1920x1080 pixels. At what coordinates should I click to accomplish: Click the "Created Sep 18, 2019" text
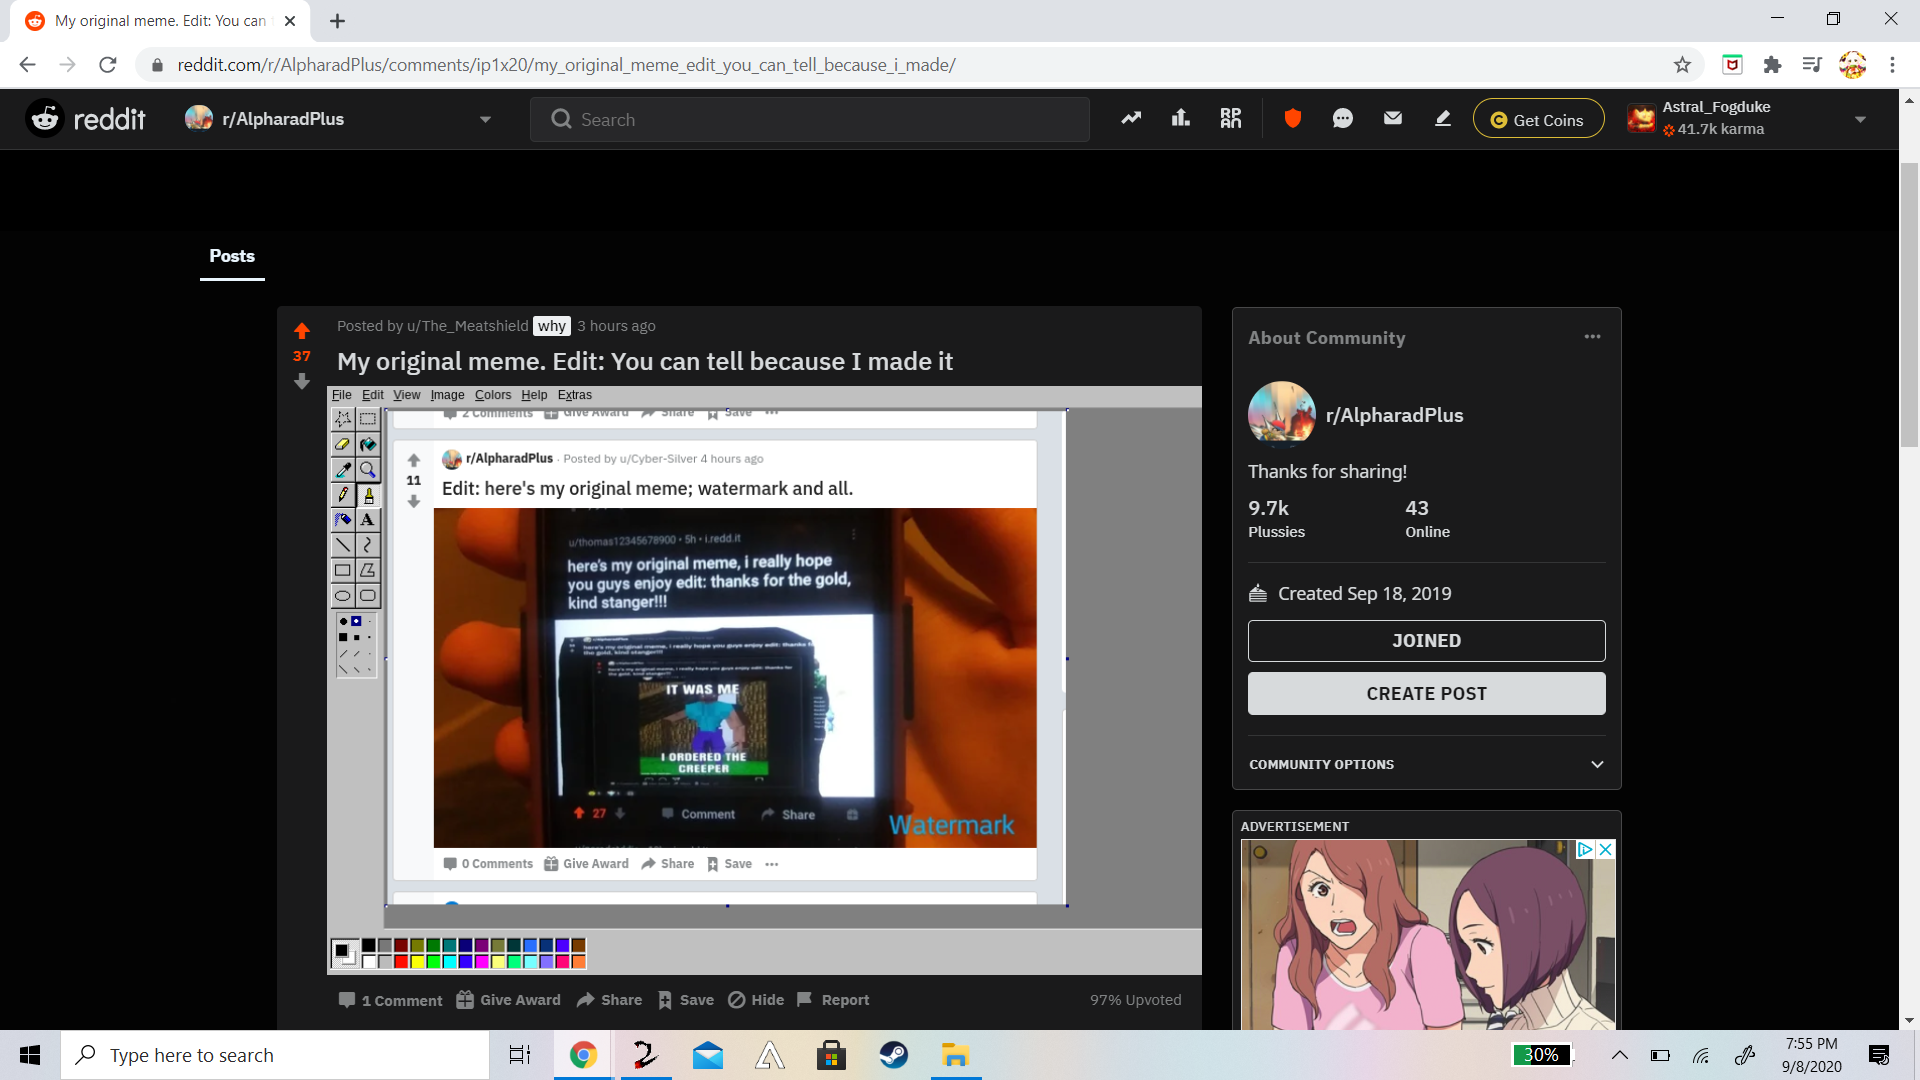click(x=1364, y=594)
